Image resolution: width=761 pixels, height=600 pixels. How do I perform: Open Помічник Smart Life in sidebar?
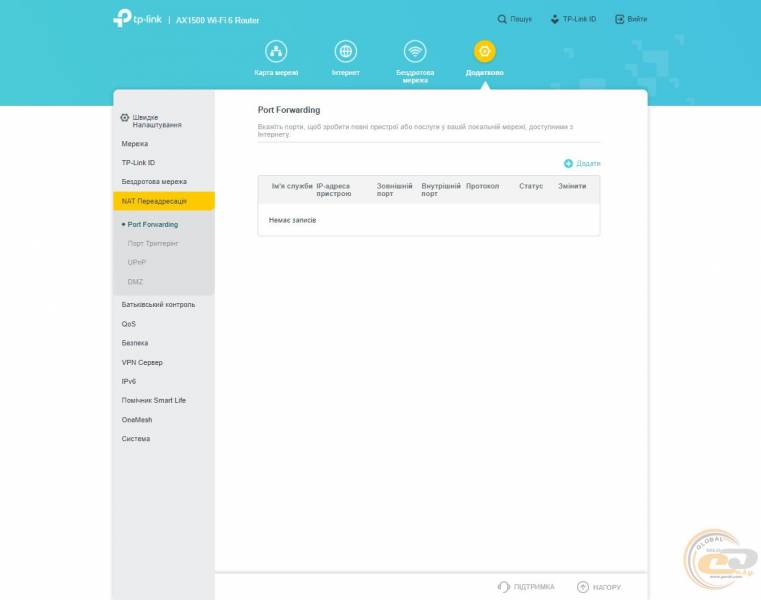(x=154, y=400)
